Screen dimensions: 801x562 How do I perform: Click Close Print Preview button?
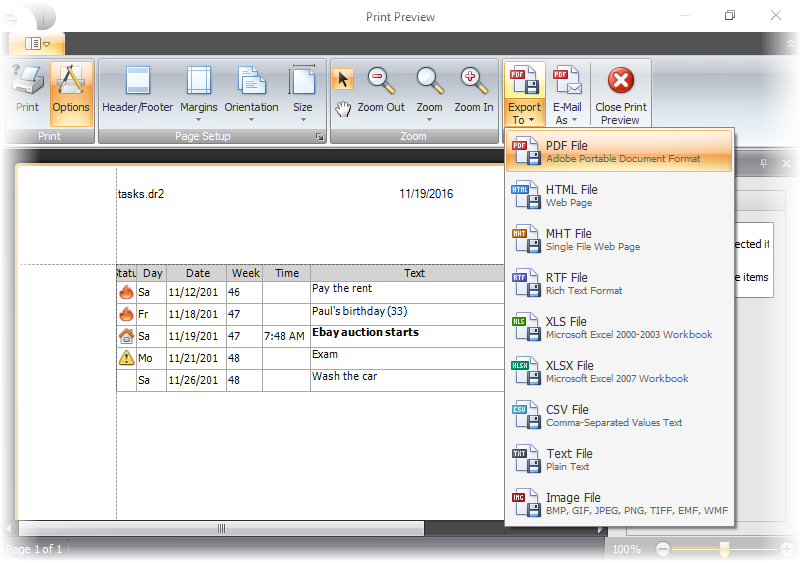(621, 94)
